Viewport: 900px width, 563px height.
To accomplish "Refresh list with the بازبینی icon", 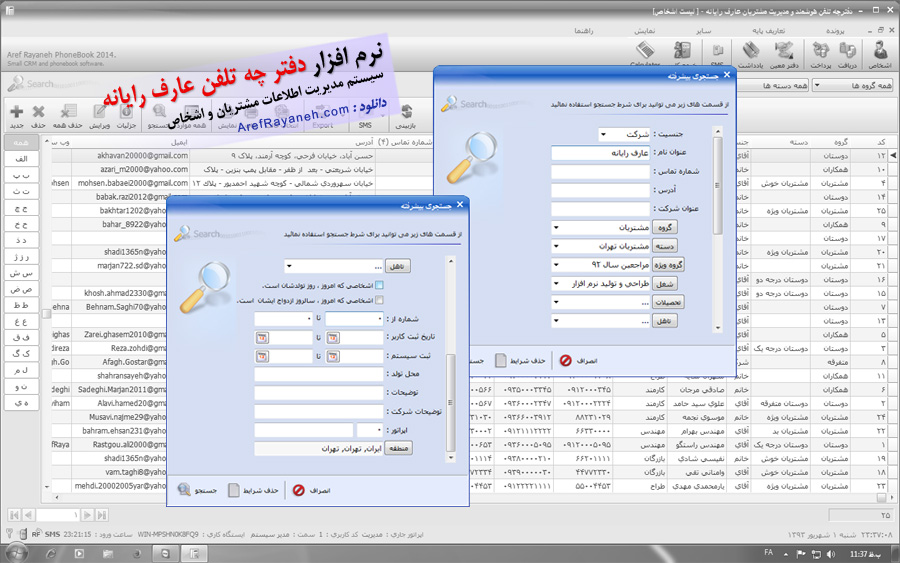I will coord(405,116).
